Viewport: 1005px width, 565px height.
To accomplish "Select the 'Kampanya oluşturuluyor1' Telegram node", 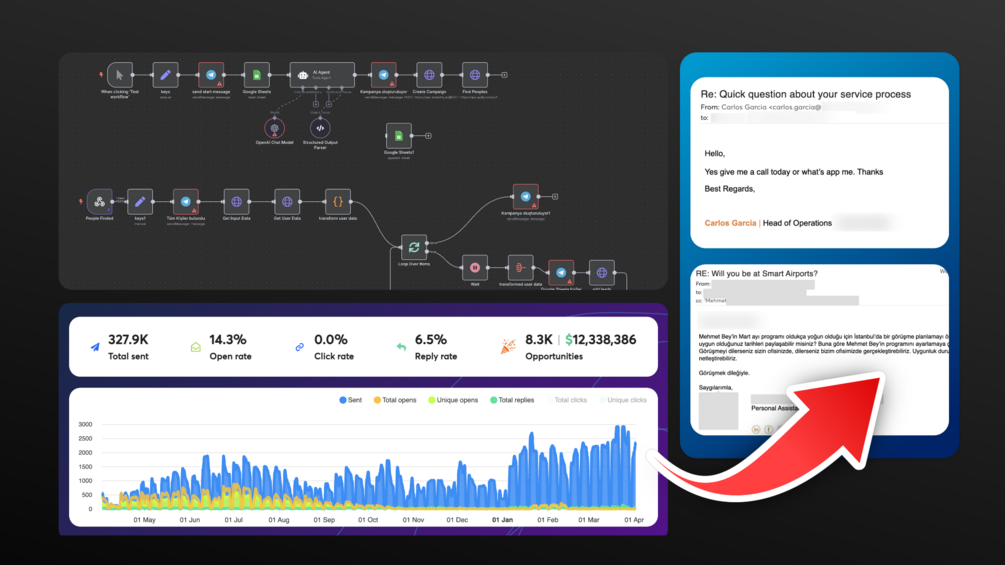I will (x=526, y=197).
